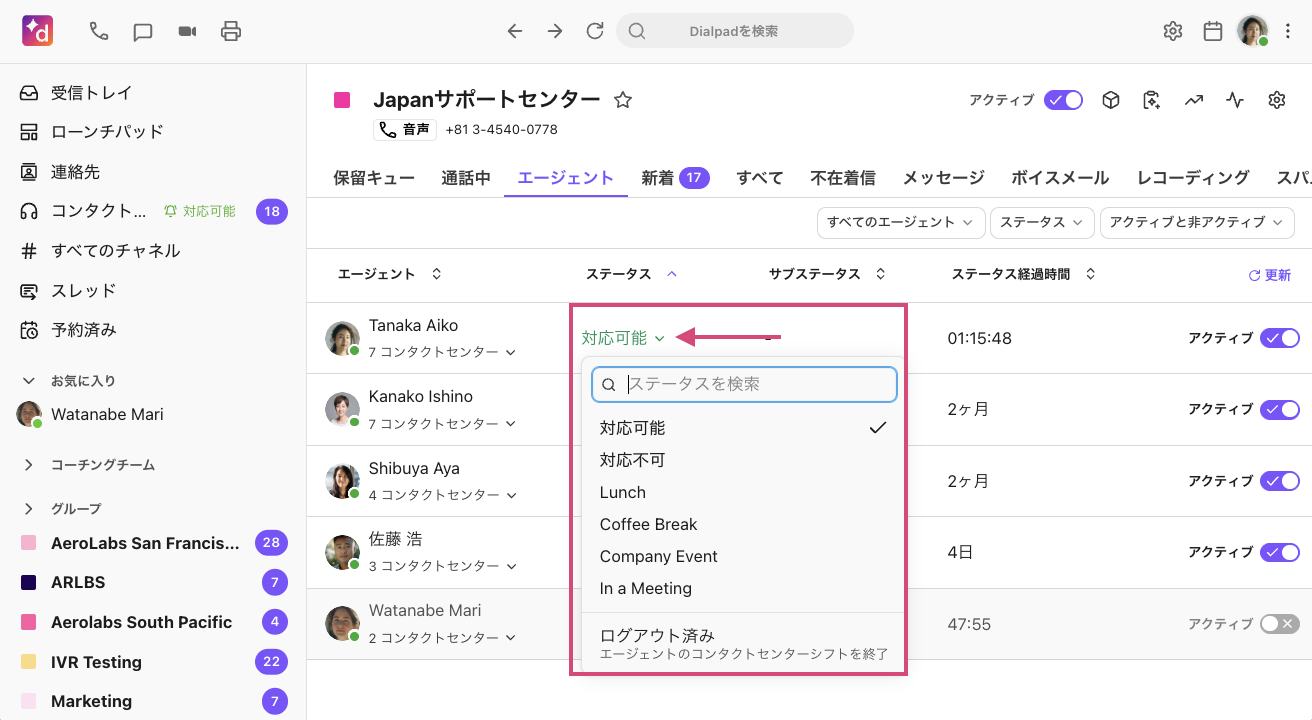This screenshot has width=1312, height=720.
Task: Click the analytics trend arrow icon
Action: click(1193, 100)
